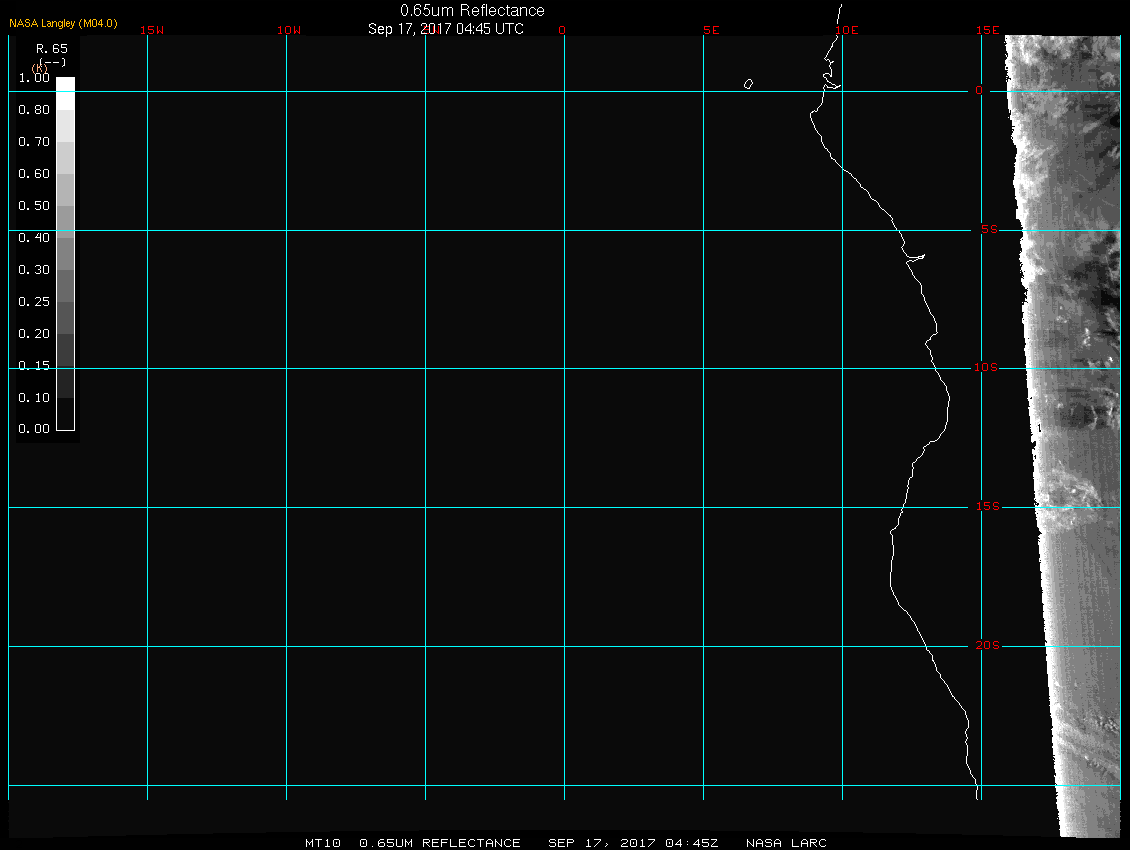Click the 'R.65' colorbar heading
Screen dimensions: 1130x850
52,48
